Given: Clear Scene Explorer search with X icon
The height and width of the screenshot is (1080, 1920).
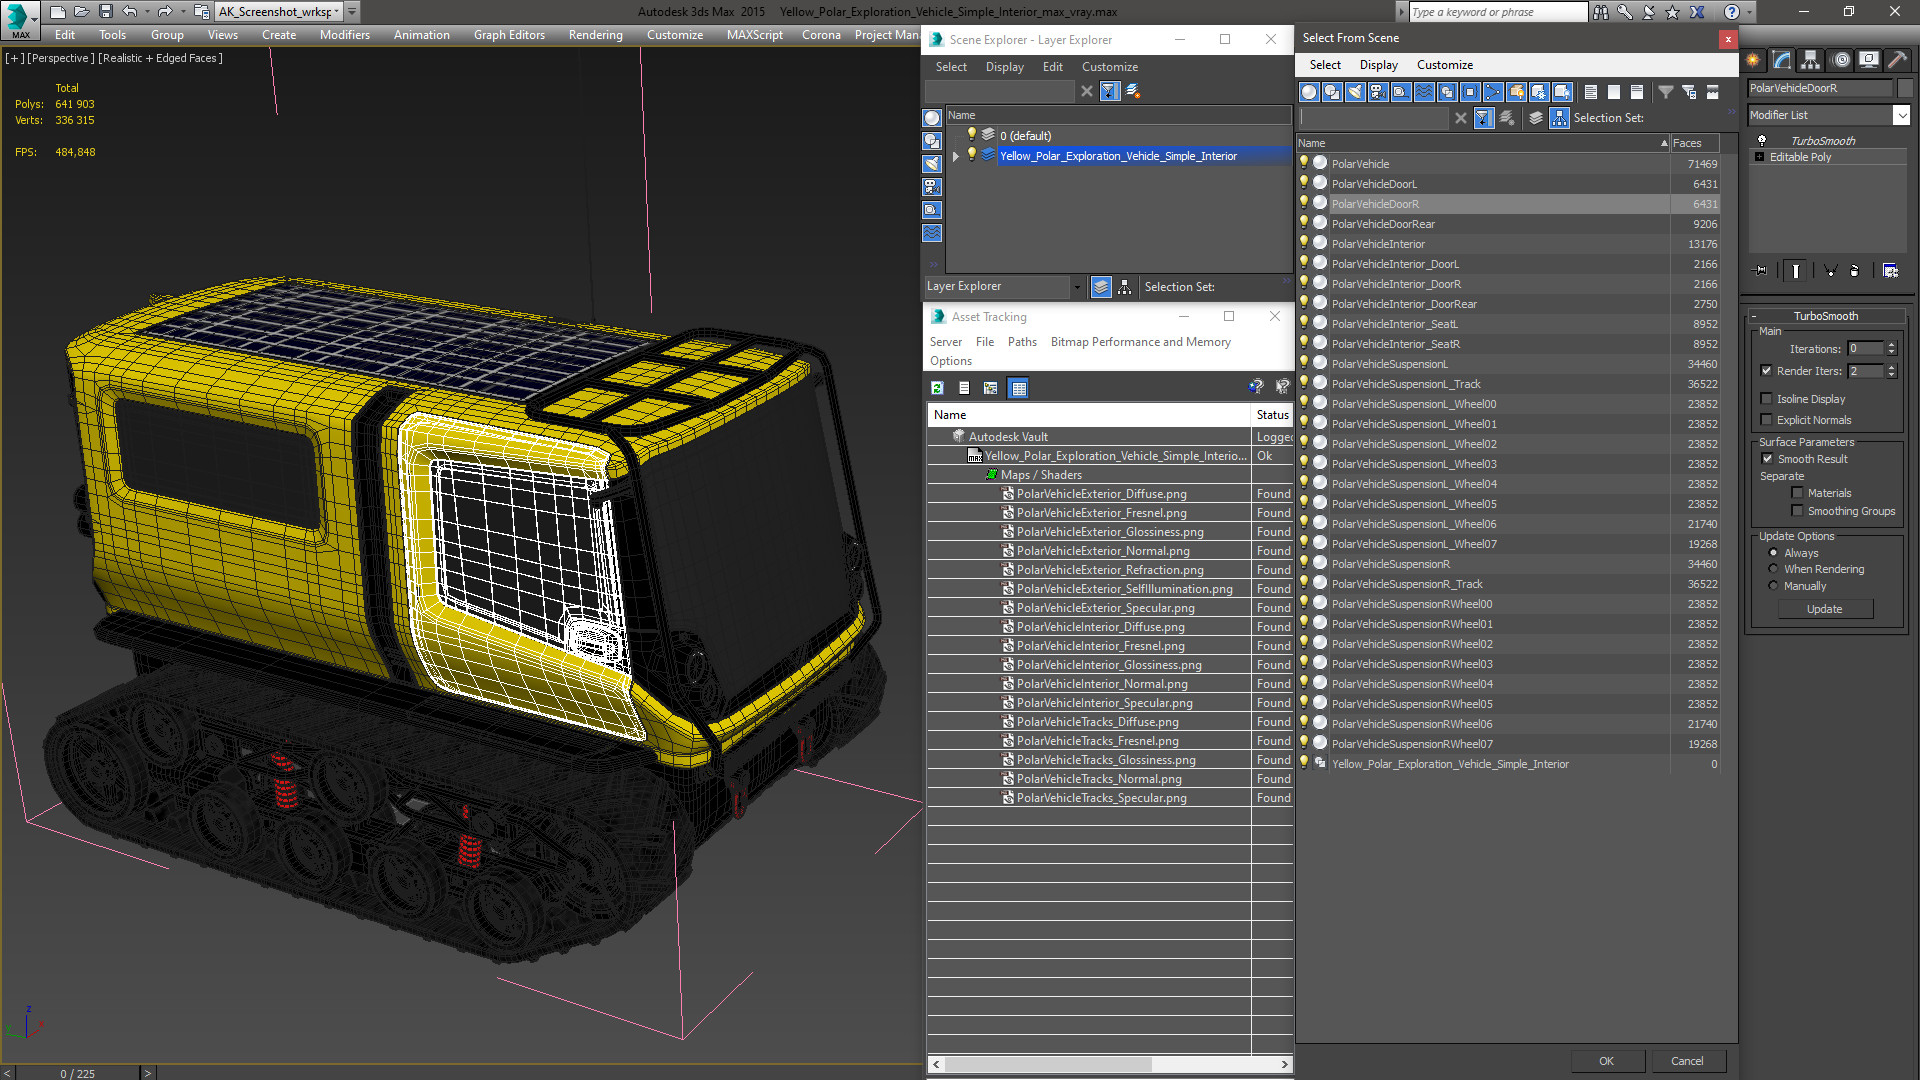Looking at the screenshot, I should click(x=1087, y=91).
